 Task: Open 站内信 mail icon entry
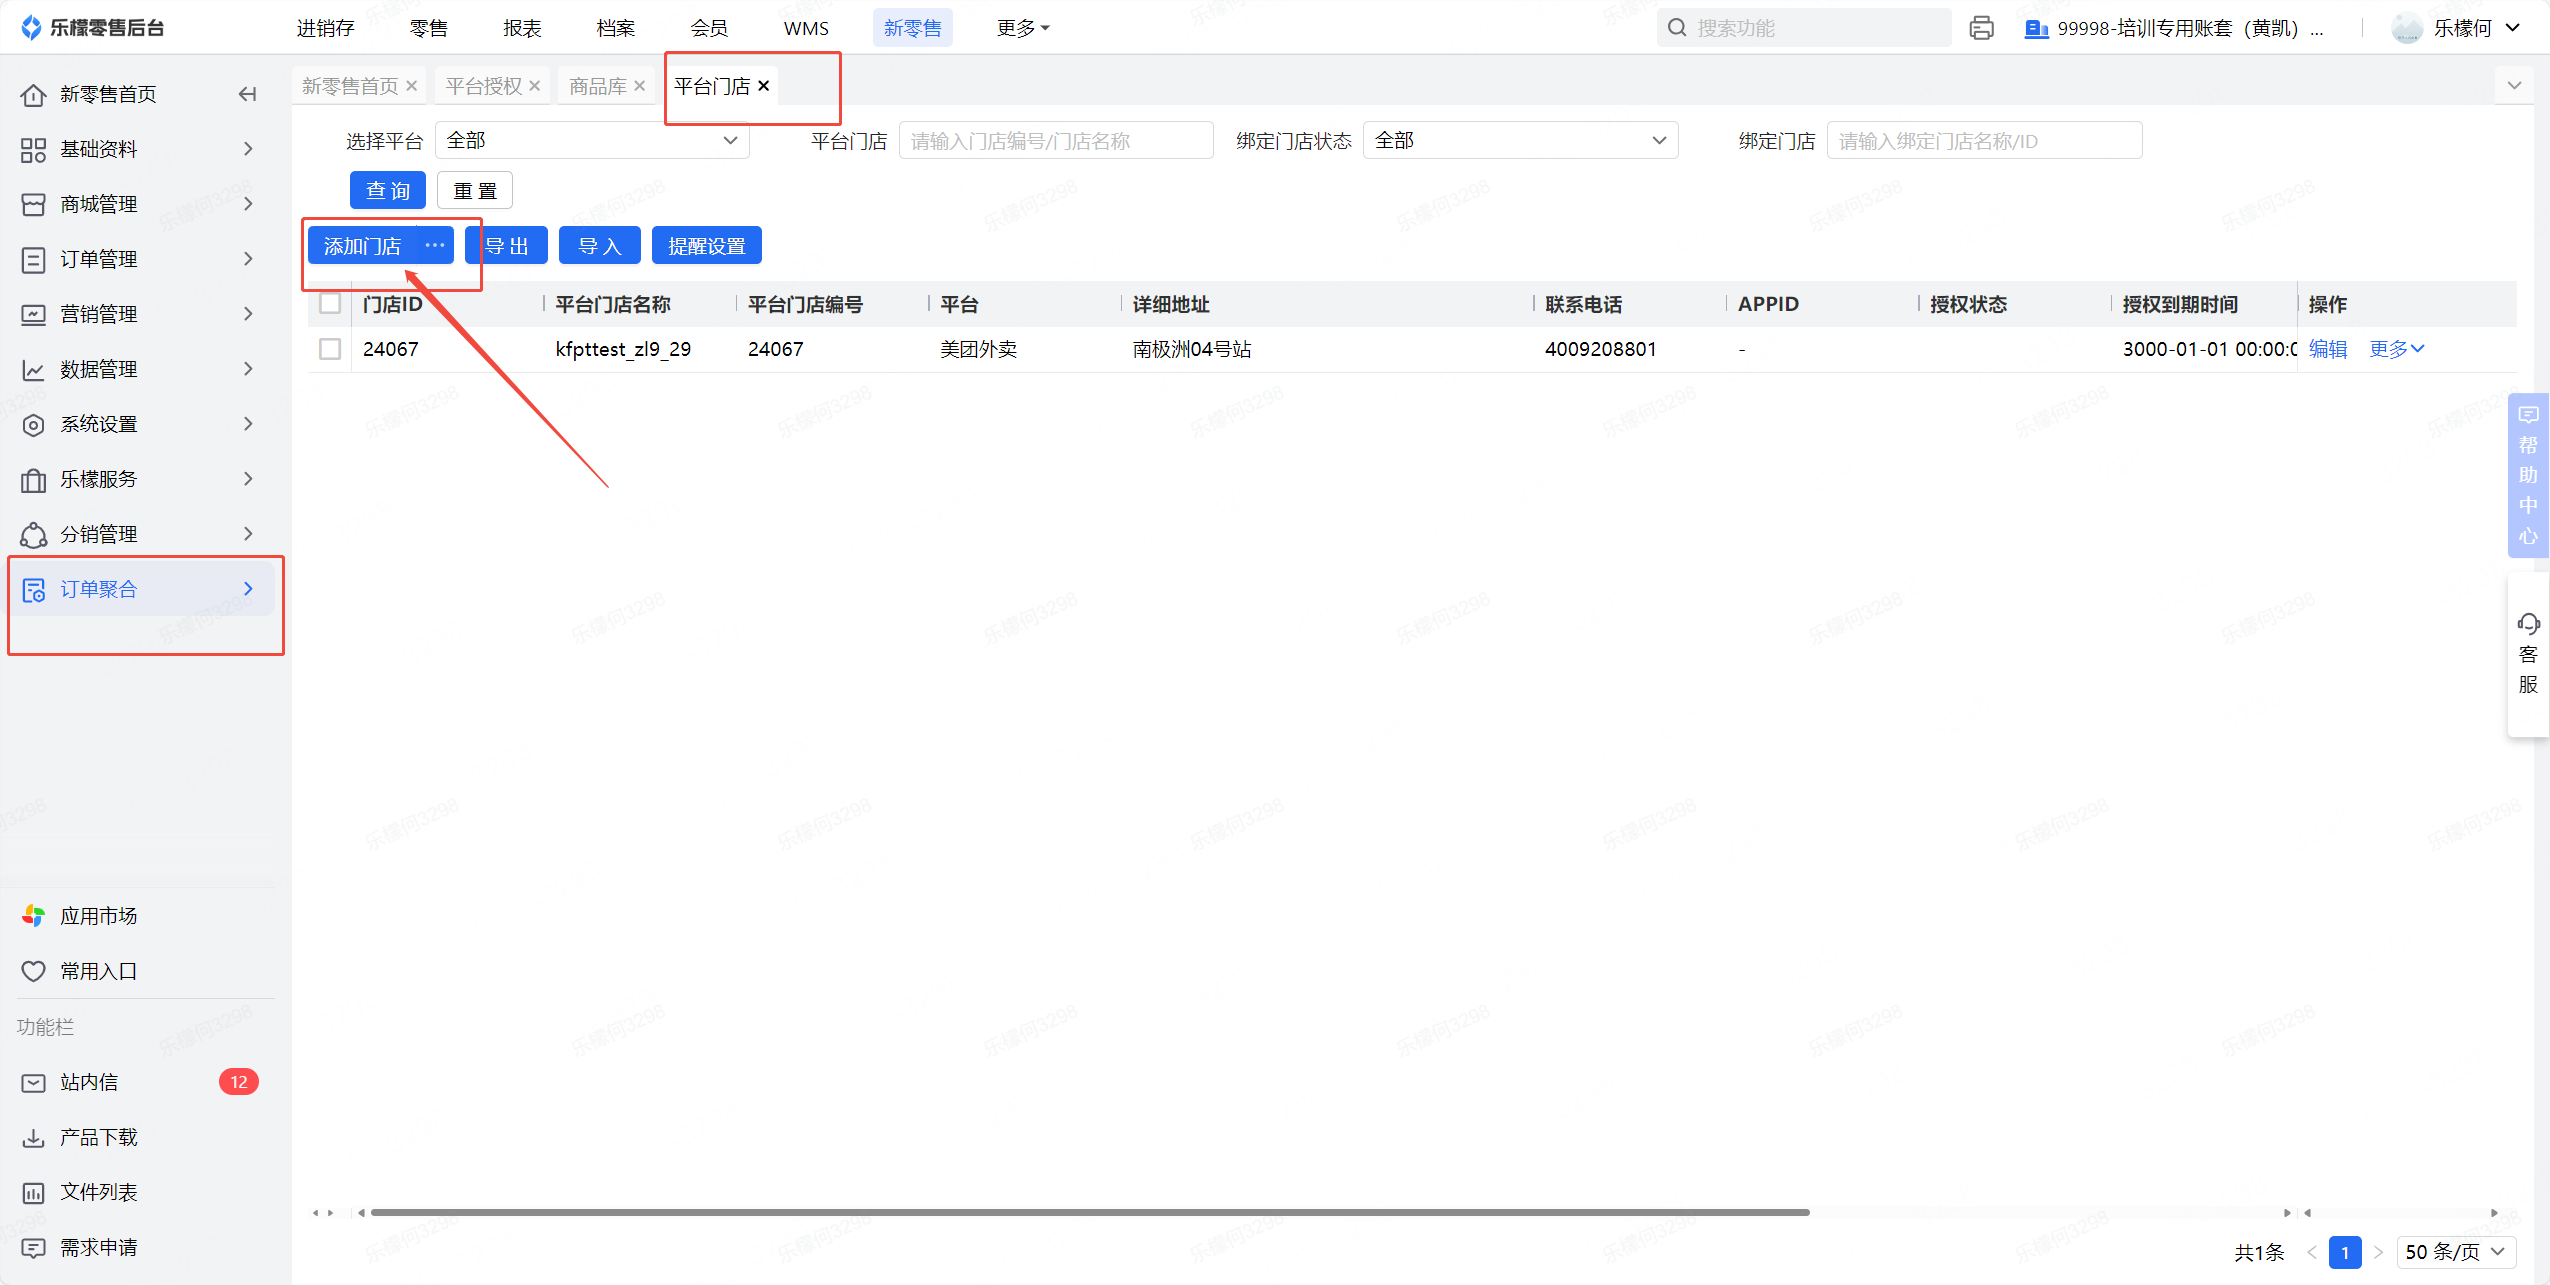34,1082
